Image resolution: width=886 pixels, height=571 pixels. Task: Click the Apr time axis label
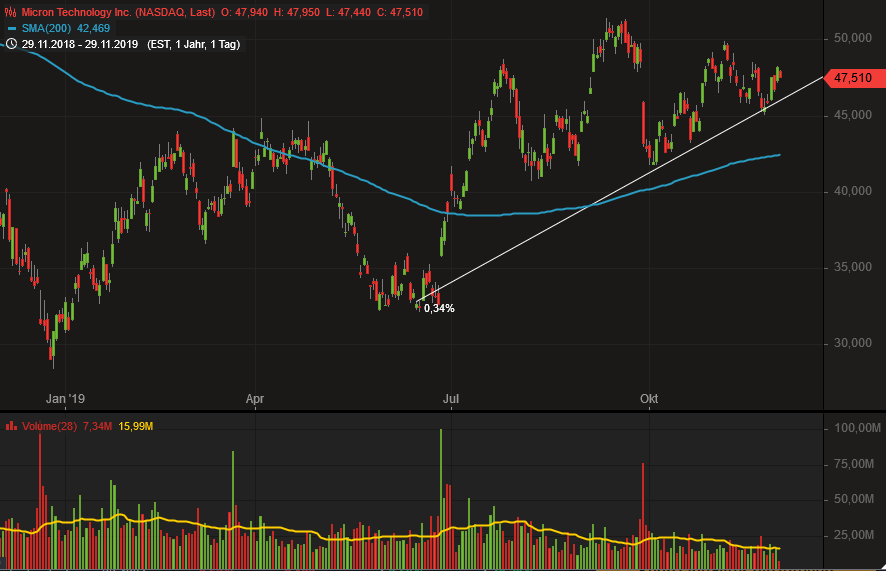pos(255,399)
